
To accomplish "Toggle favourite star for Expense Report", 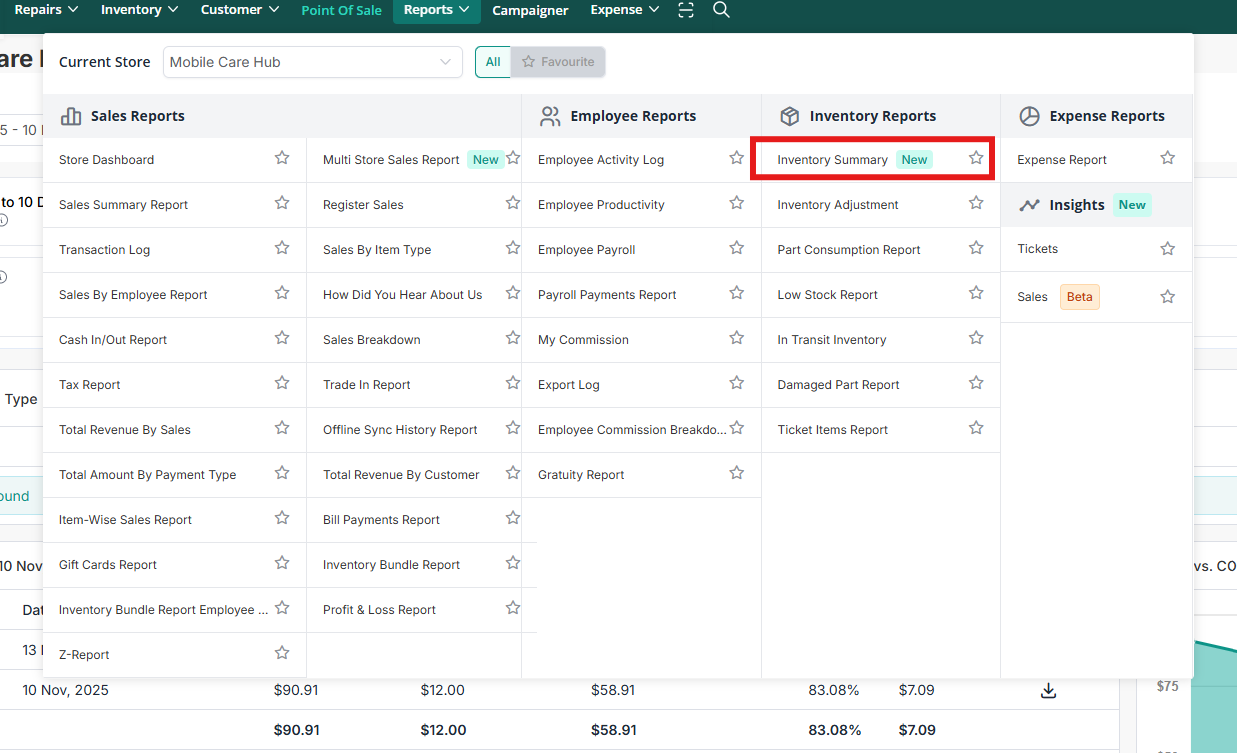I will pyautogui.click(x=1167, y=158).
